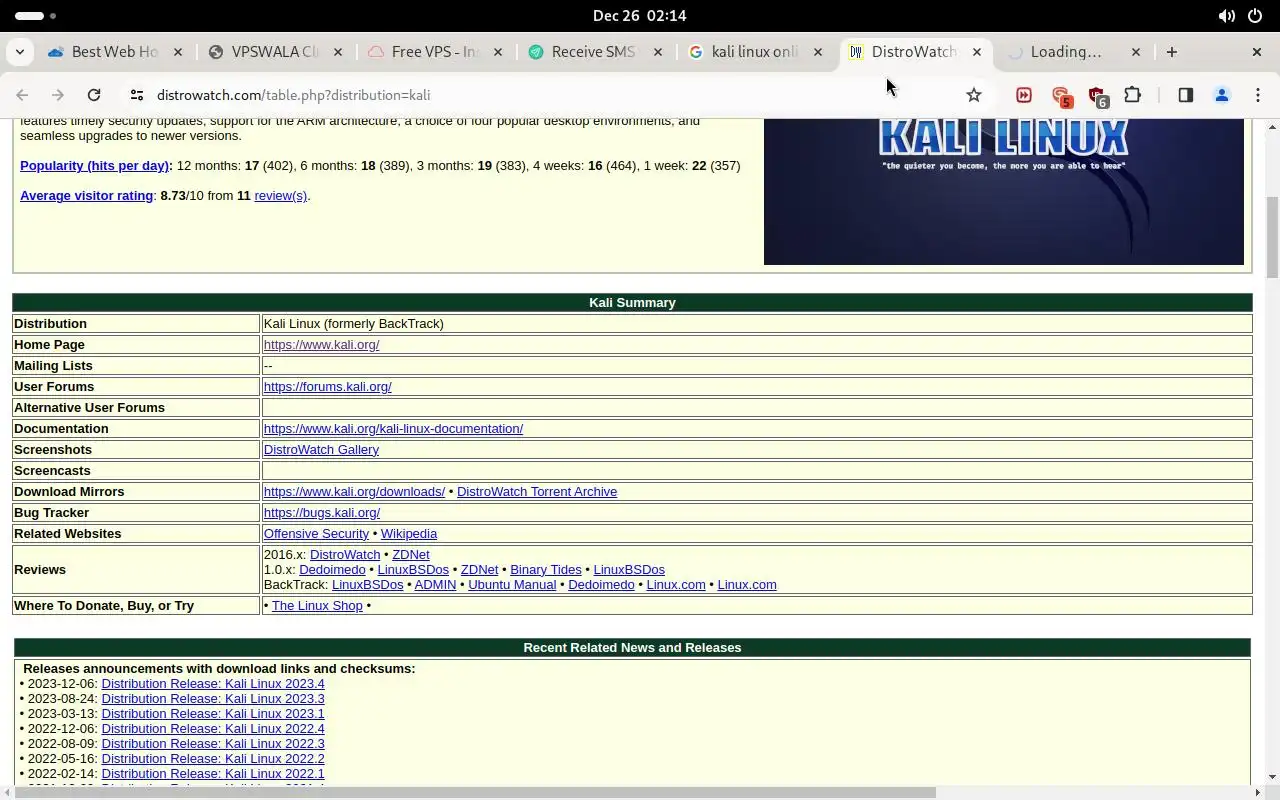Viewport: 1280px width, 800px height.
Task: Click the vertical page scrollbar thumb
Action: tap(1272, 237)
